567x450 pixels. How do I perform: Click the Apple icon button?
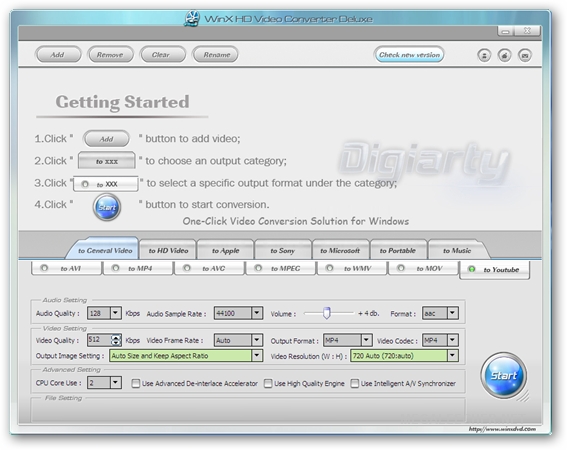tap(505, 55)
